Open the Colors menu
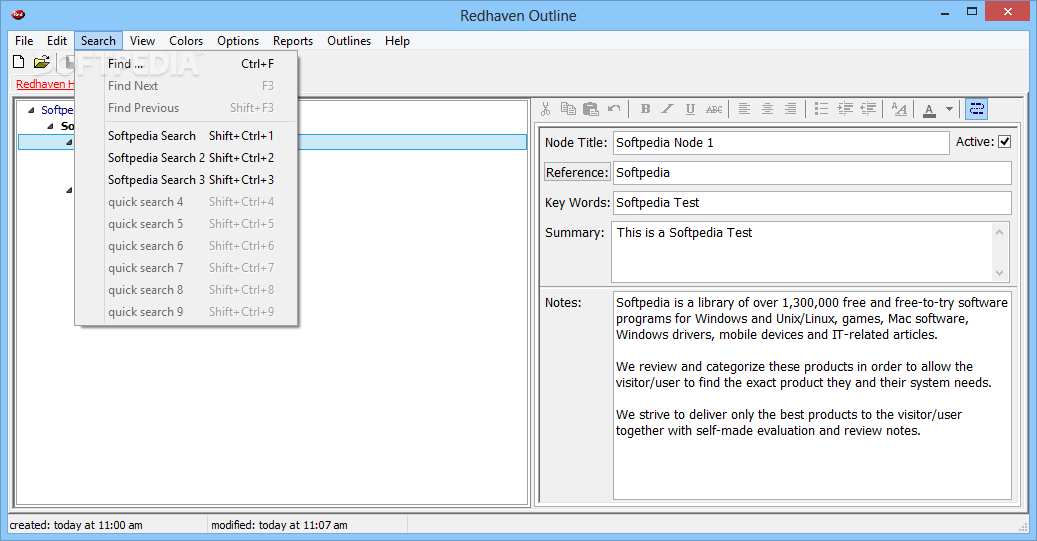The width and height of the screenshot is (1037, 541). [186, 40]
